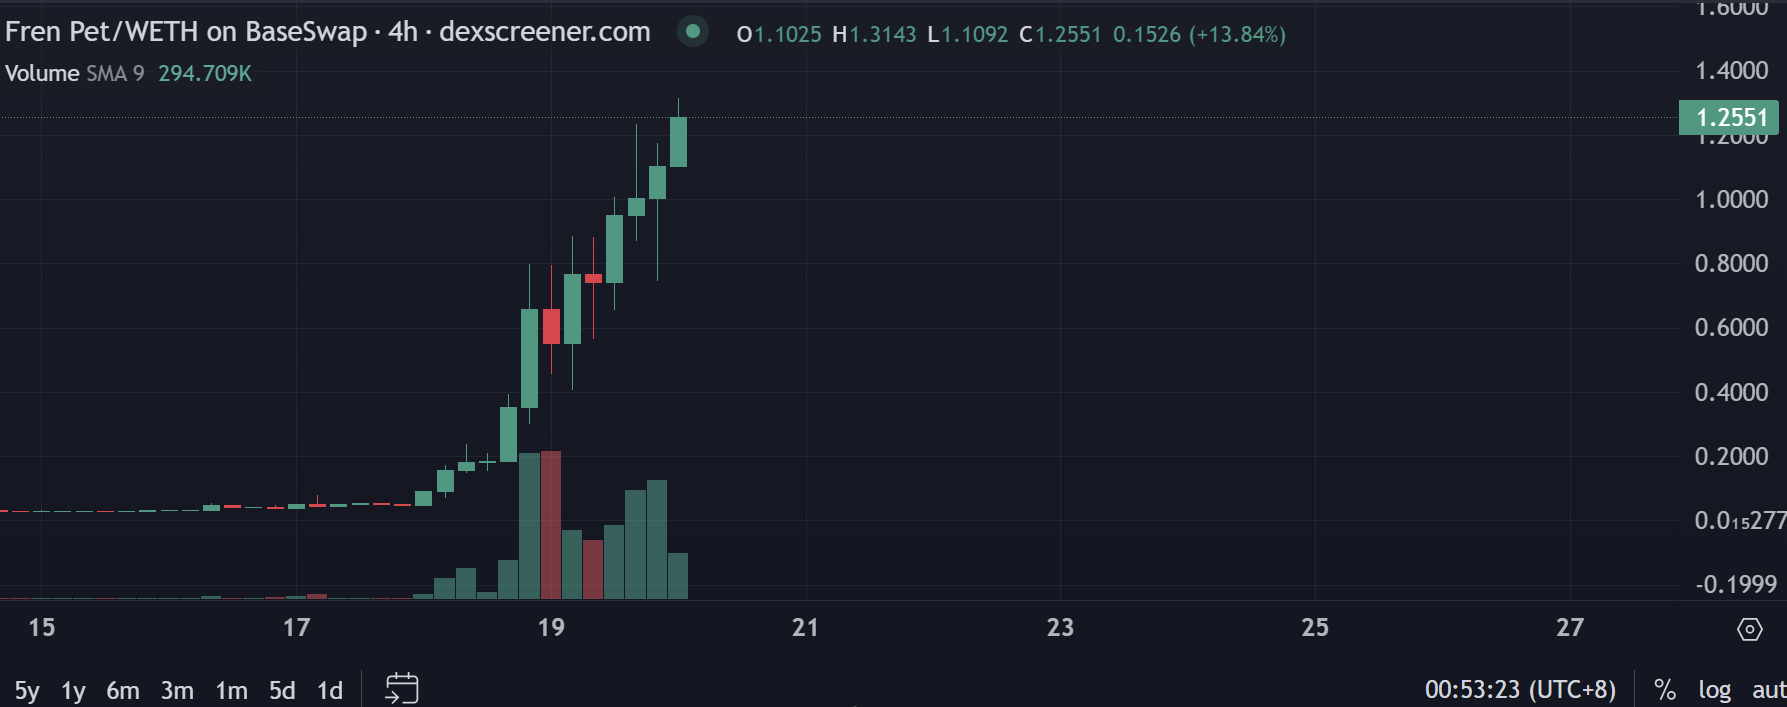This screenshot has height=707, width=1787.
Task: Open the go-to-date calendar icon
Action: point(402,689)
